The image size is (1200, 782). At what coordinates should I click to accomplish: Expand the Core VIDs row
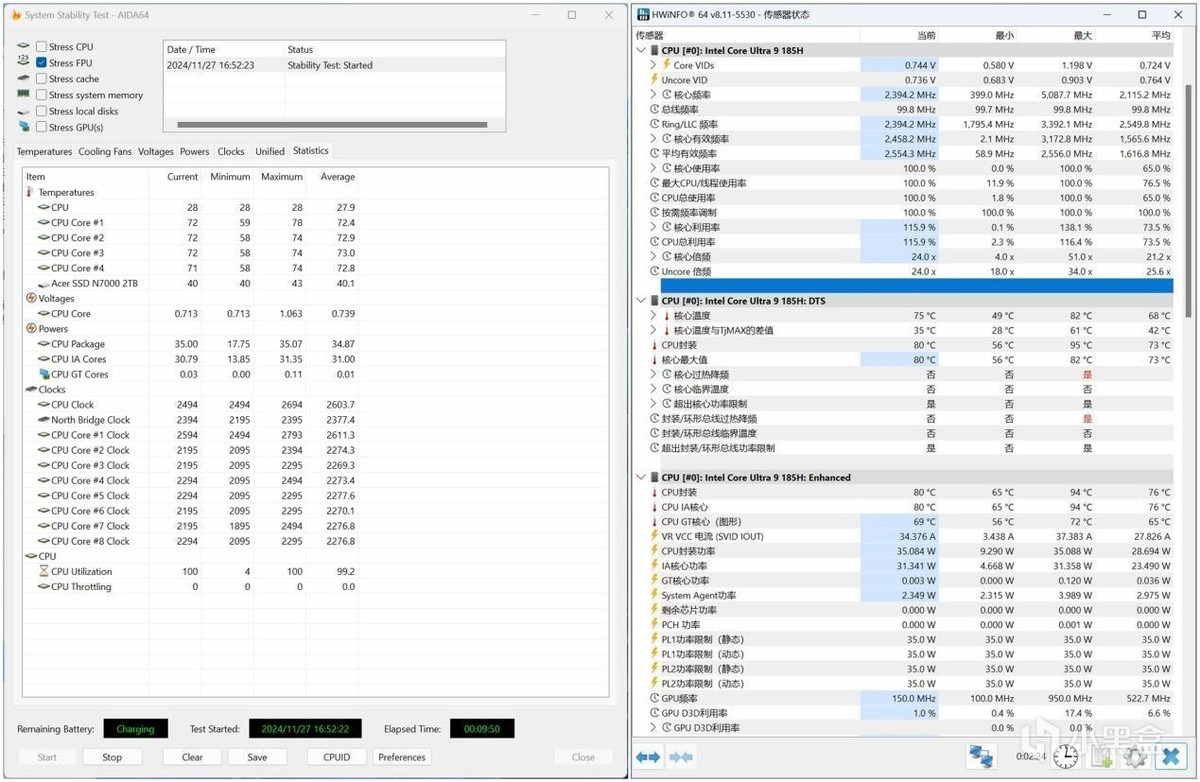[x=654, y=65]
